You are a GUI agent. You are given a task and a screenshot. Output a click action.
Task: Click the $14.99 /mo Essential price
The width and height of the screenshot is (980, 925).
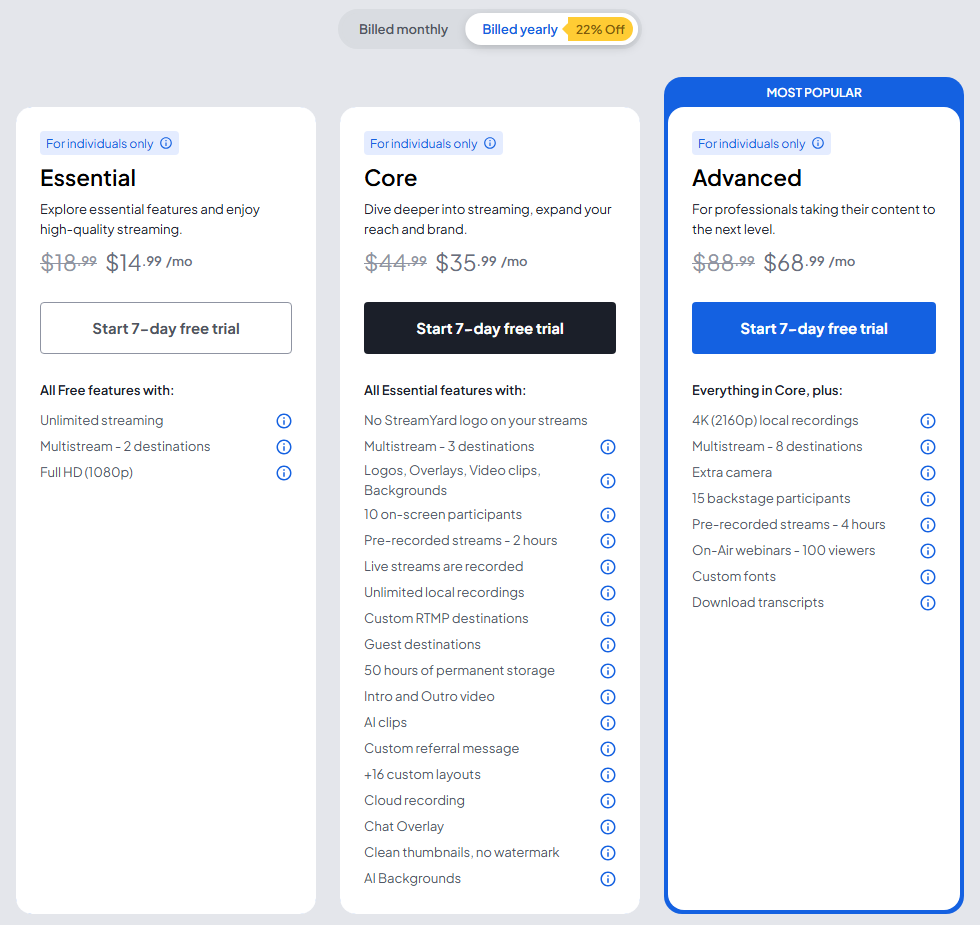click(149, 262)
